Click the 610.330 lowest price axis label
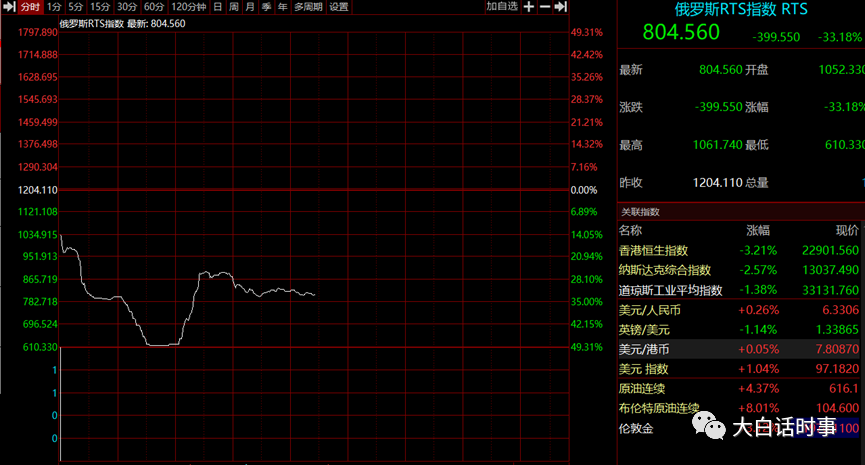This screenshot has width=865, height=465. 40,347
